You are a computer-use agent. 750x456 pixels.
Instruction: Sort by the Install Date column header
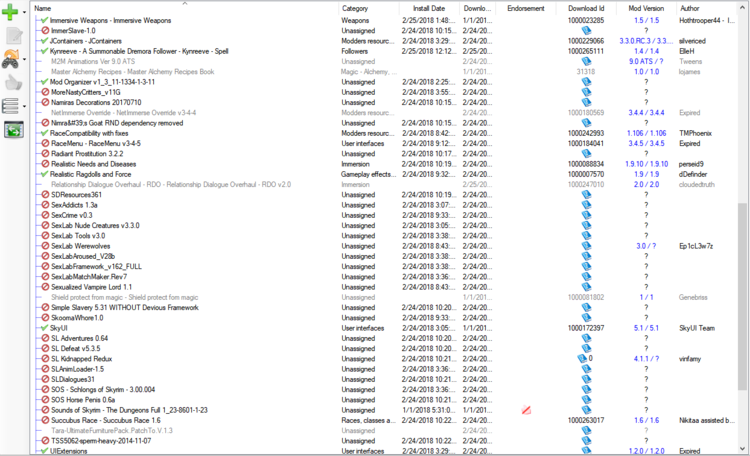[x=429, y=8]
